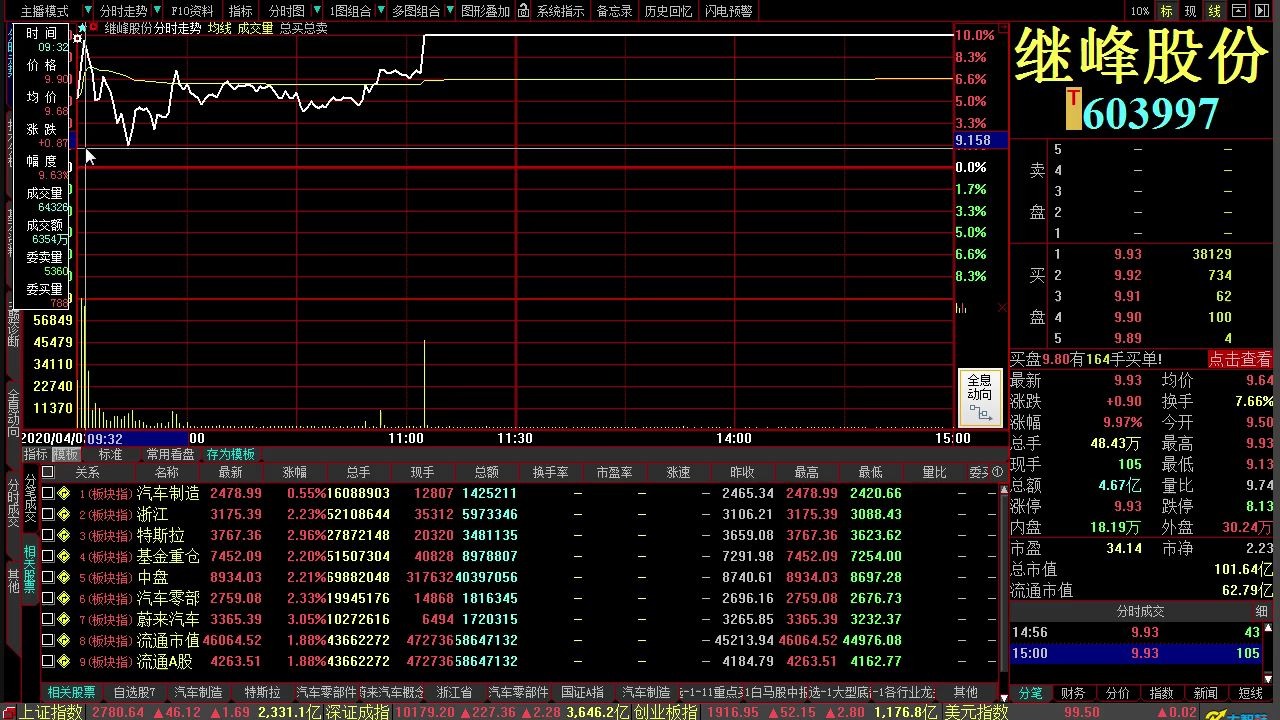
Task: Open the F10资料 menu item
Action: 193,11
